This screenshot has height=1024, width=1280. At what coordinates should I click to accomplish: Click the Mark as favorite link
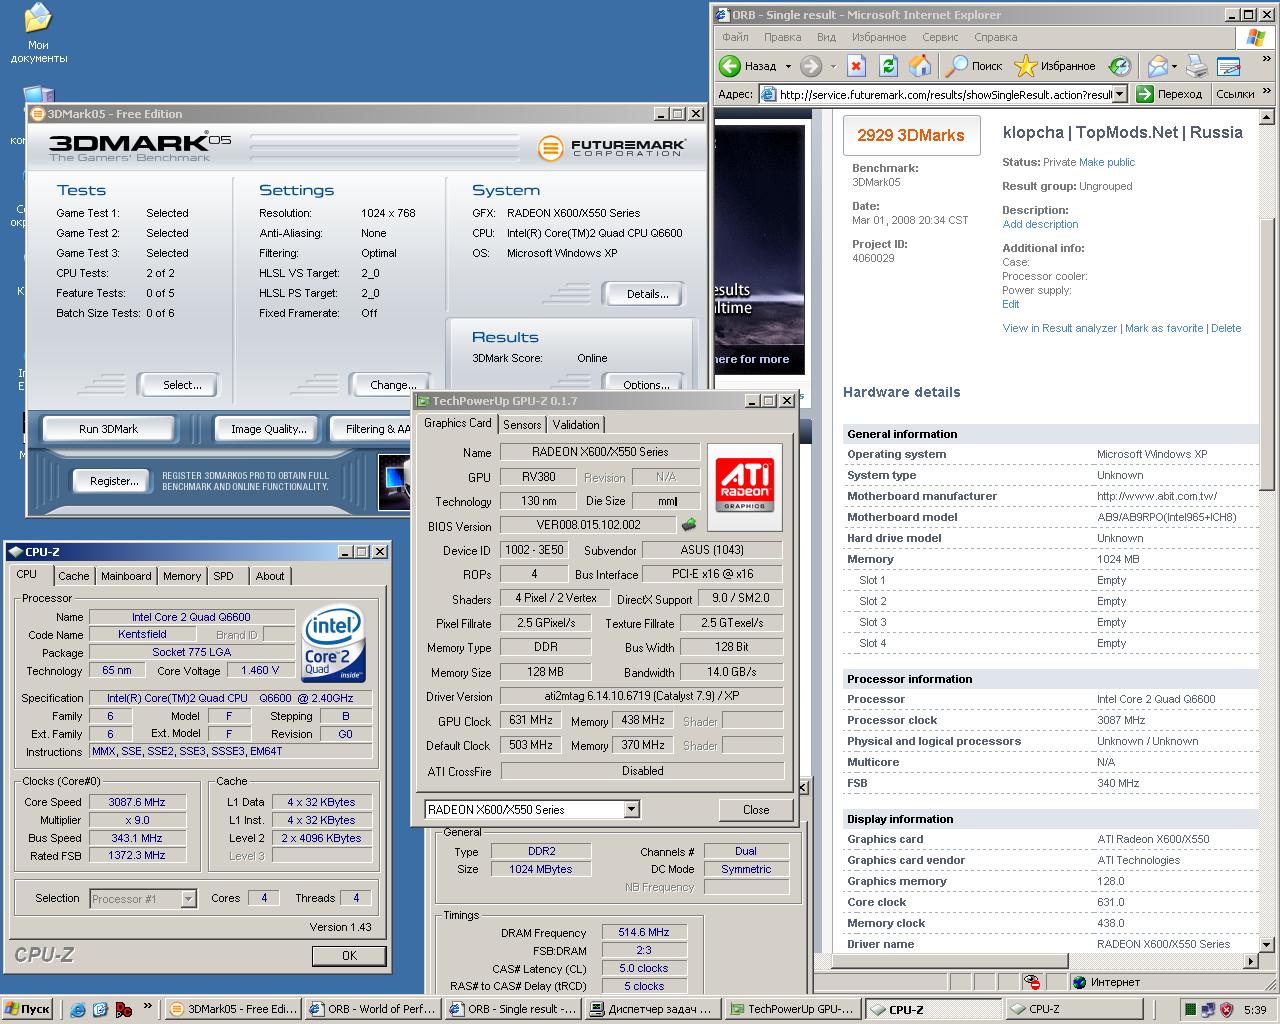1164,328
